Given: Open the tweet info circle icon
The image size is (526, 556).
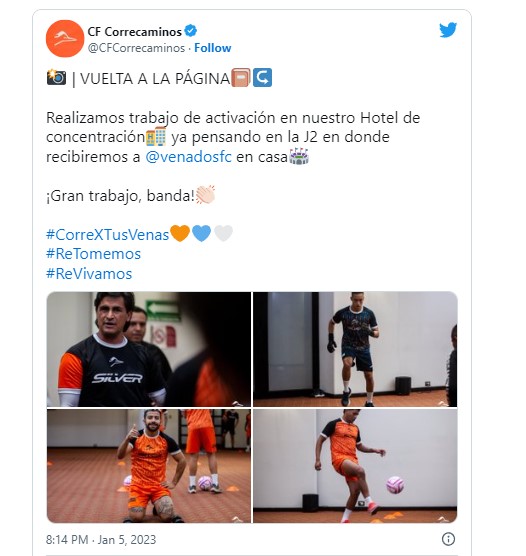Looking at the screenshot, I should coord(448,539).
